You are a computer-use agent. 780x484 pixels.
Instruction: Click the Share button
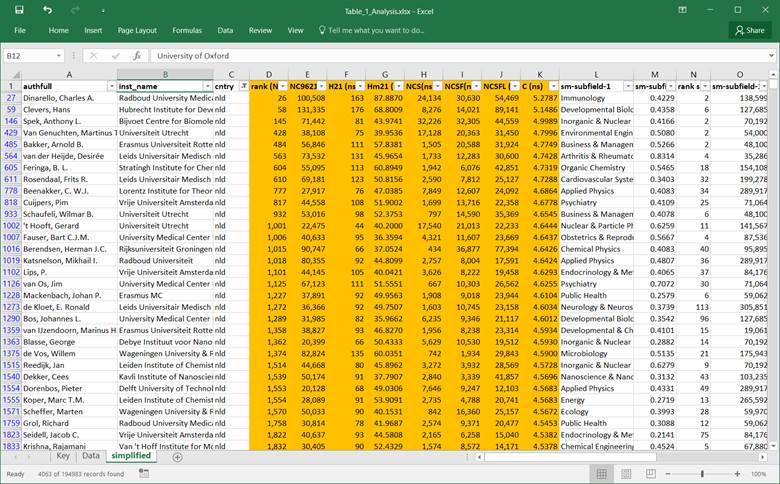pyautogui.click(x=750, y=30)
